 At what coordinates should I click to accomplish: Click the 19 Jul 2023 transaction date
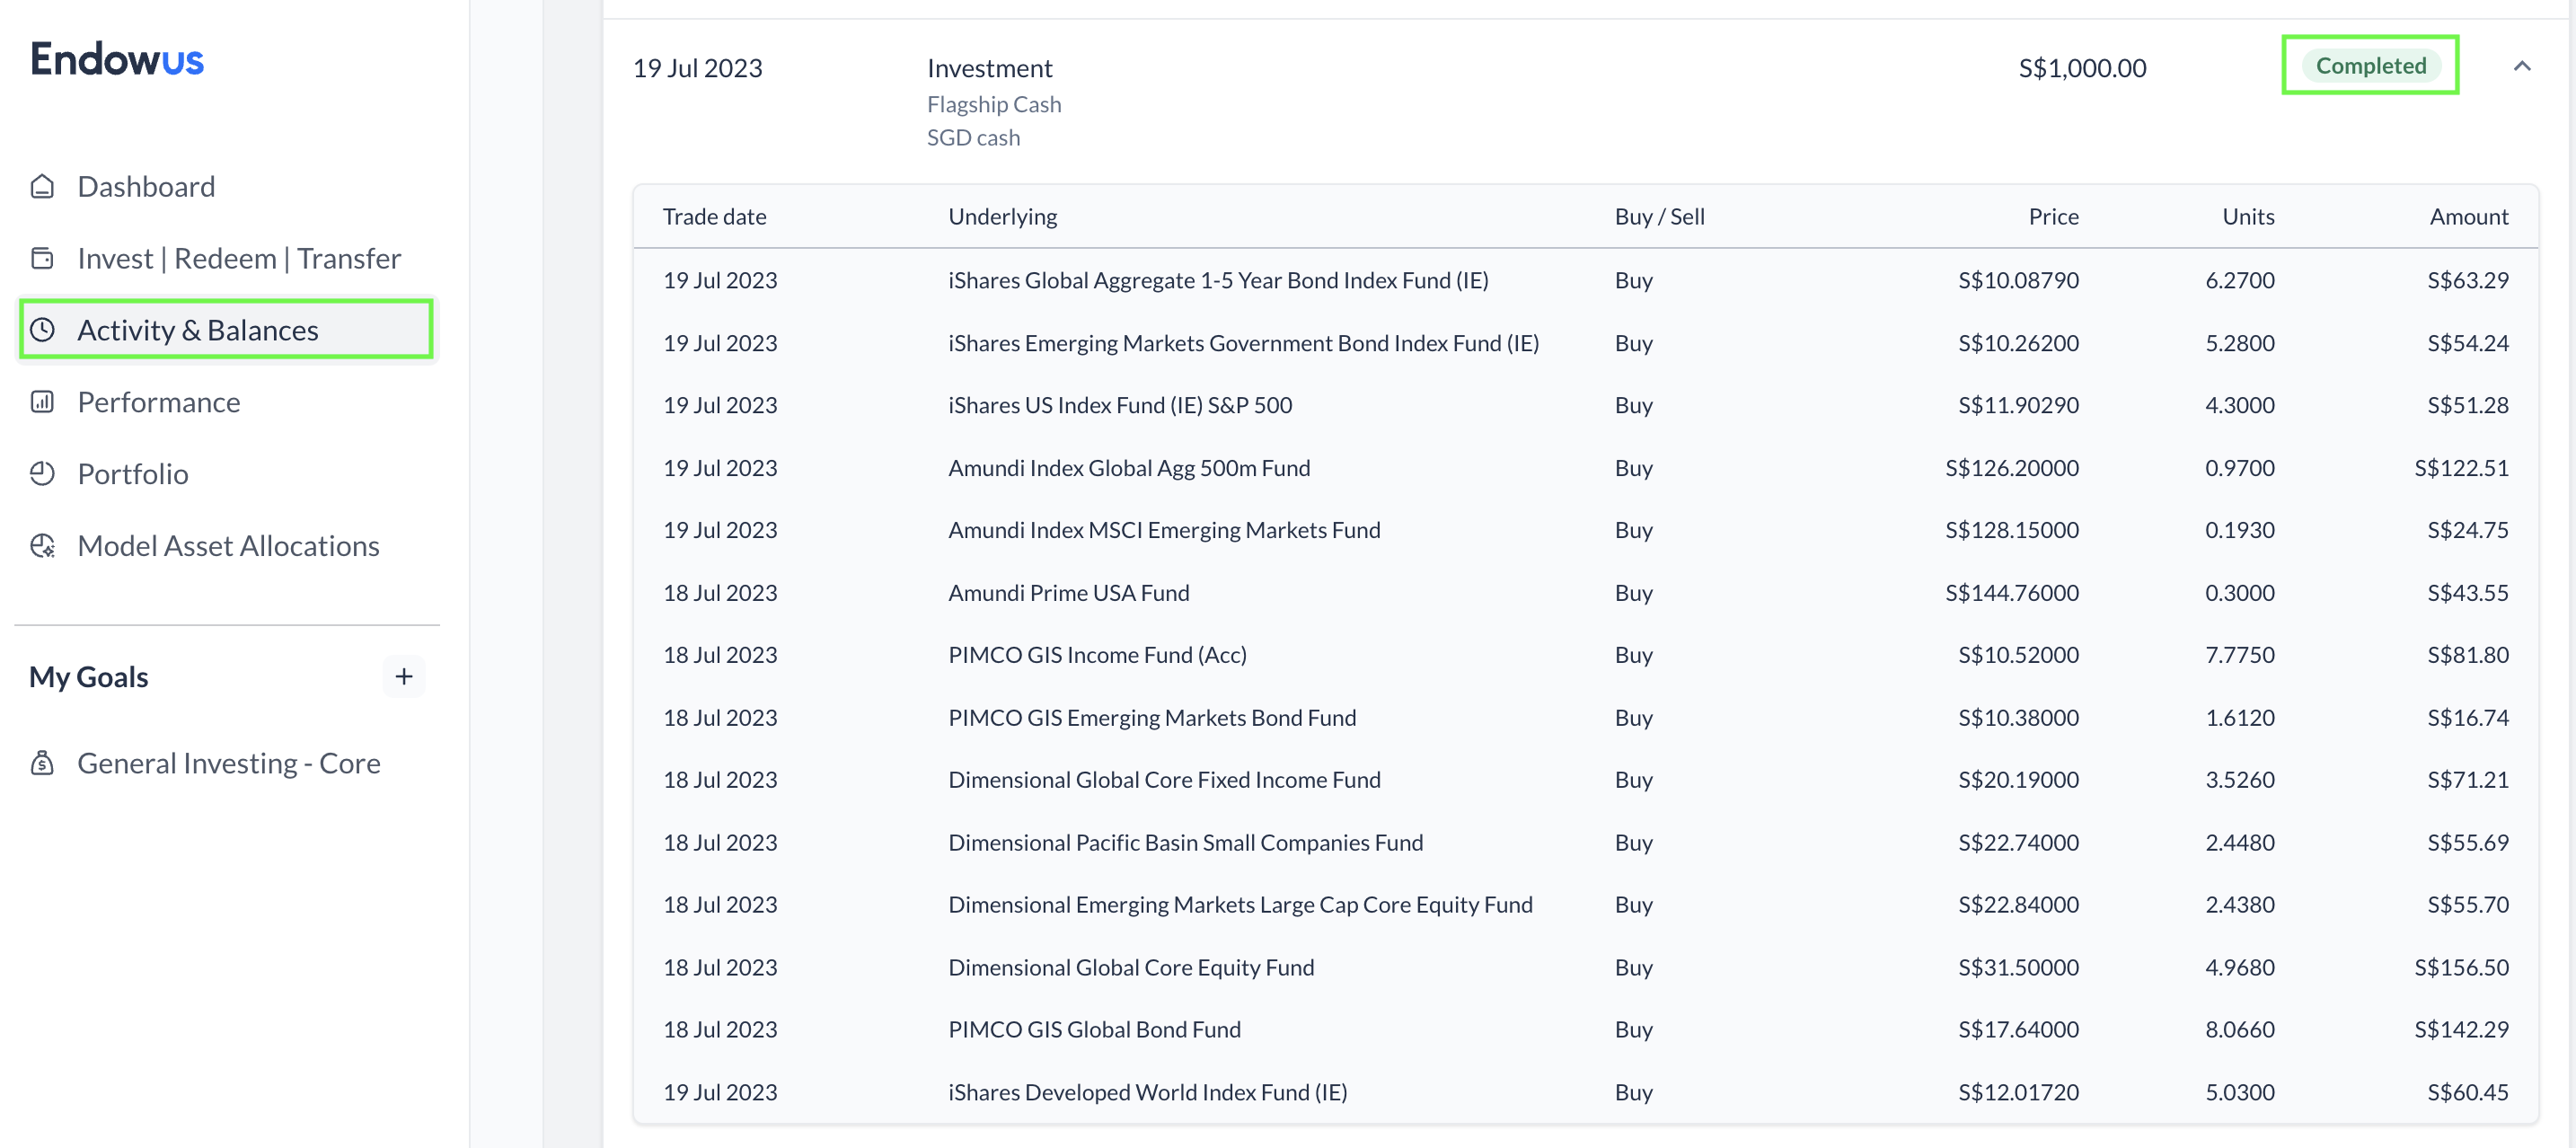tap(697, 68)
